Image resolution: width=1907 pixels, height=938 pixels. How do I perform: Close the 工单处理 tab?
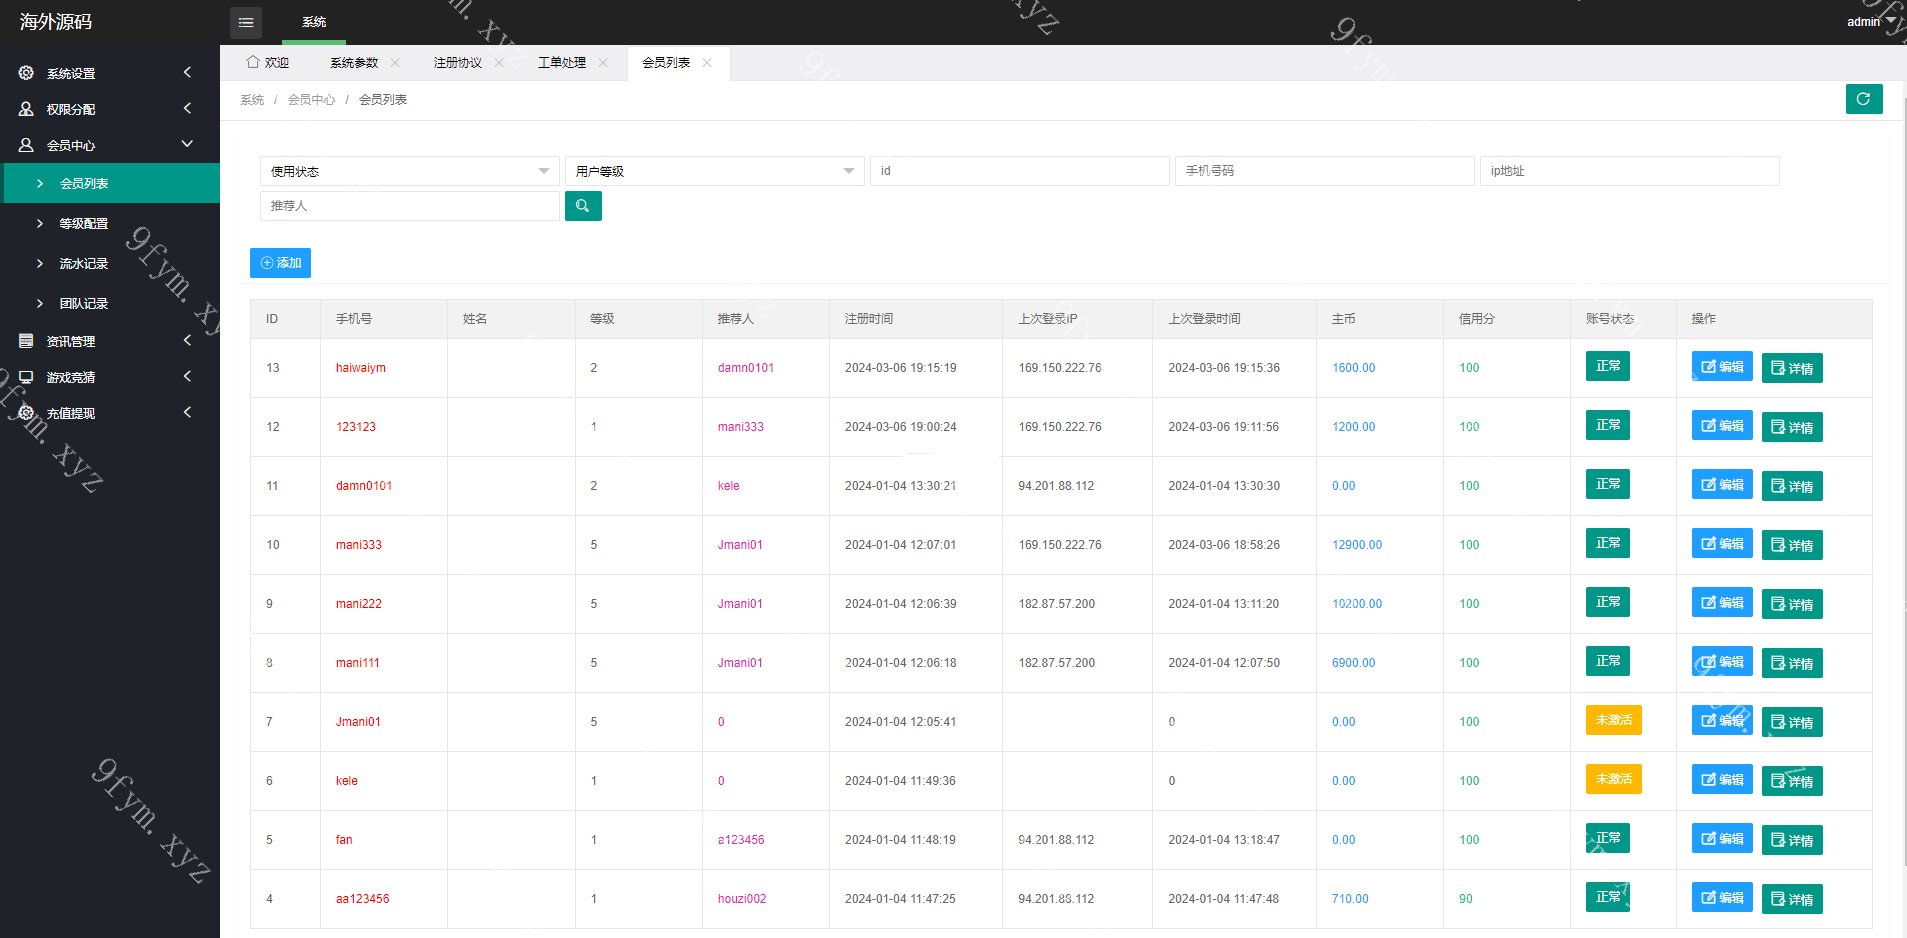tap(603, 62)
